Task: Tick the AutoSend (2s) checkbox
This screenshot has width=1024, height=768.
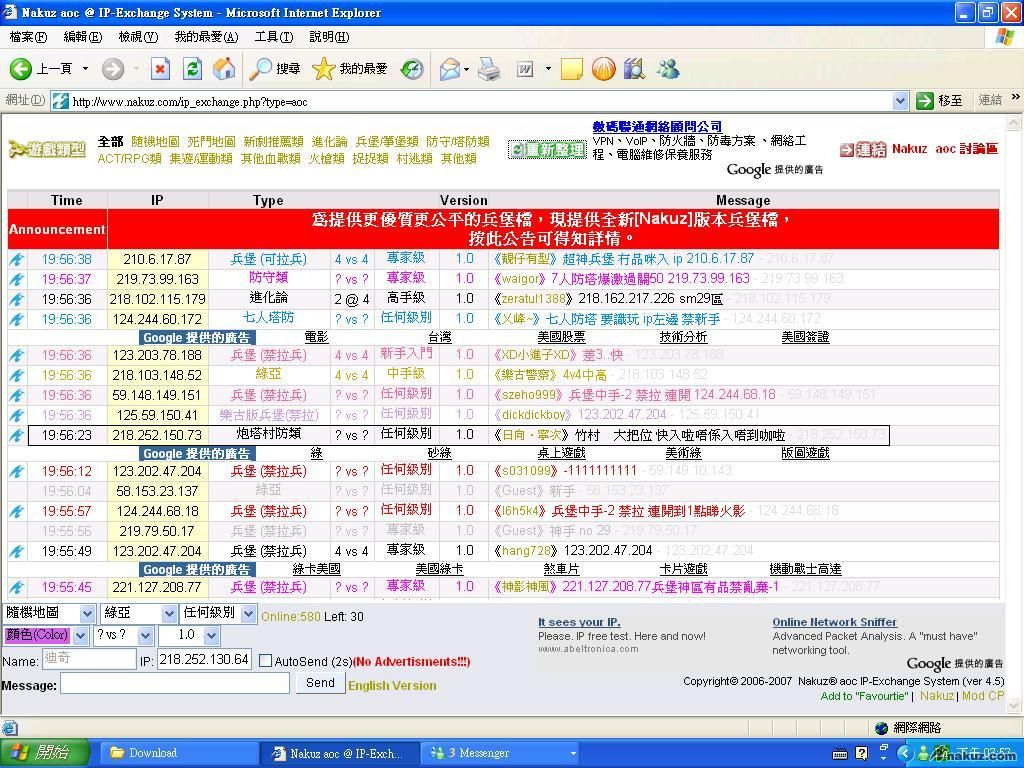Action: [265, 661]
